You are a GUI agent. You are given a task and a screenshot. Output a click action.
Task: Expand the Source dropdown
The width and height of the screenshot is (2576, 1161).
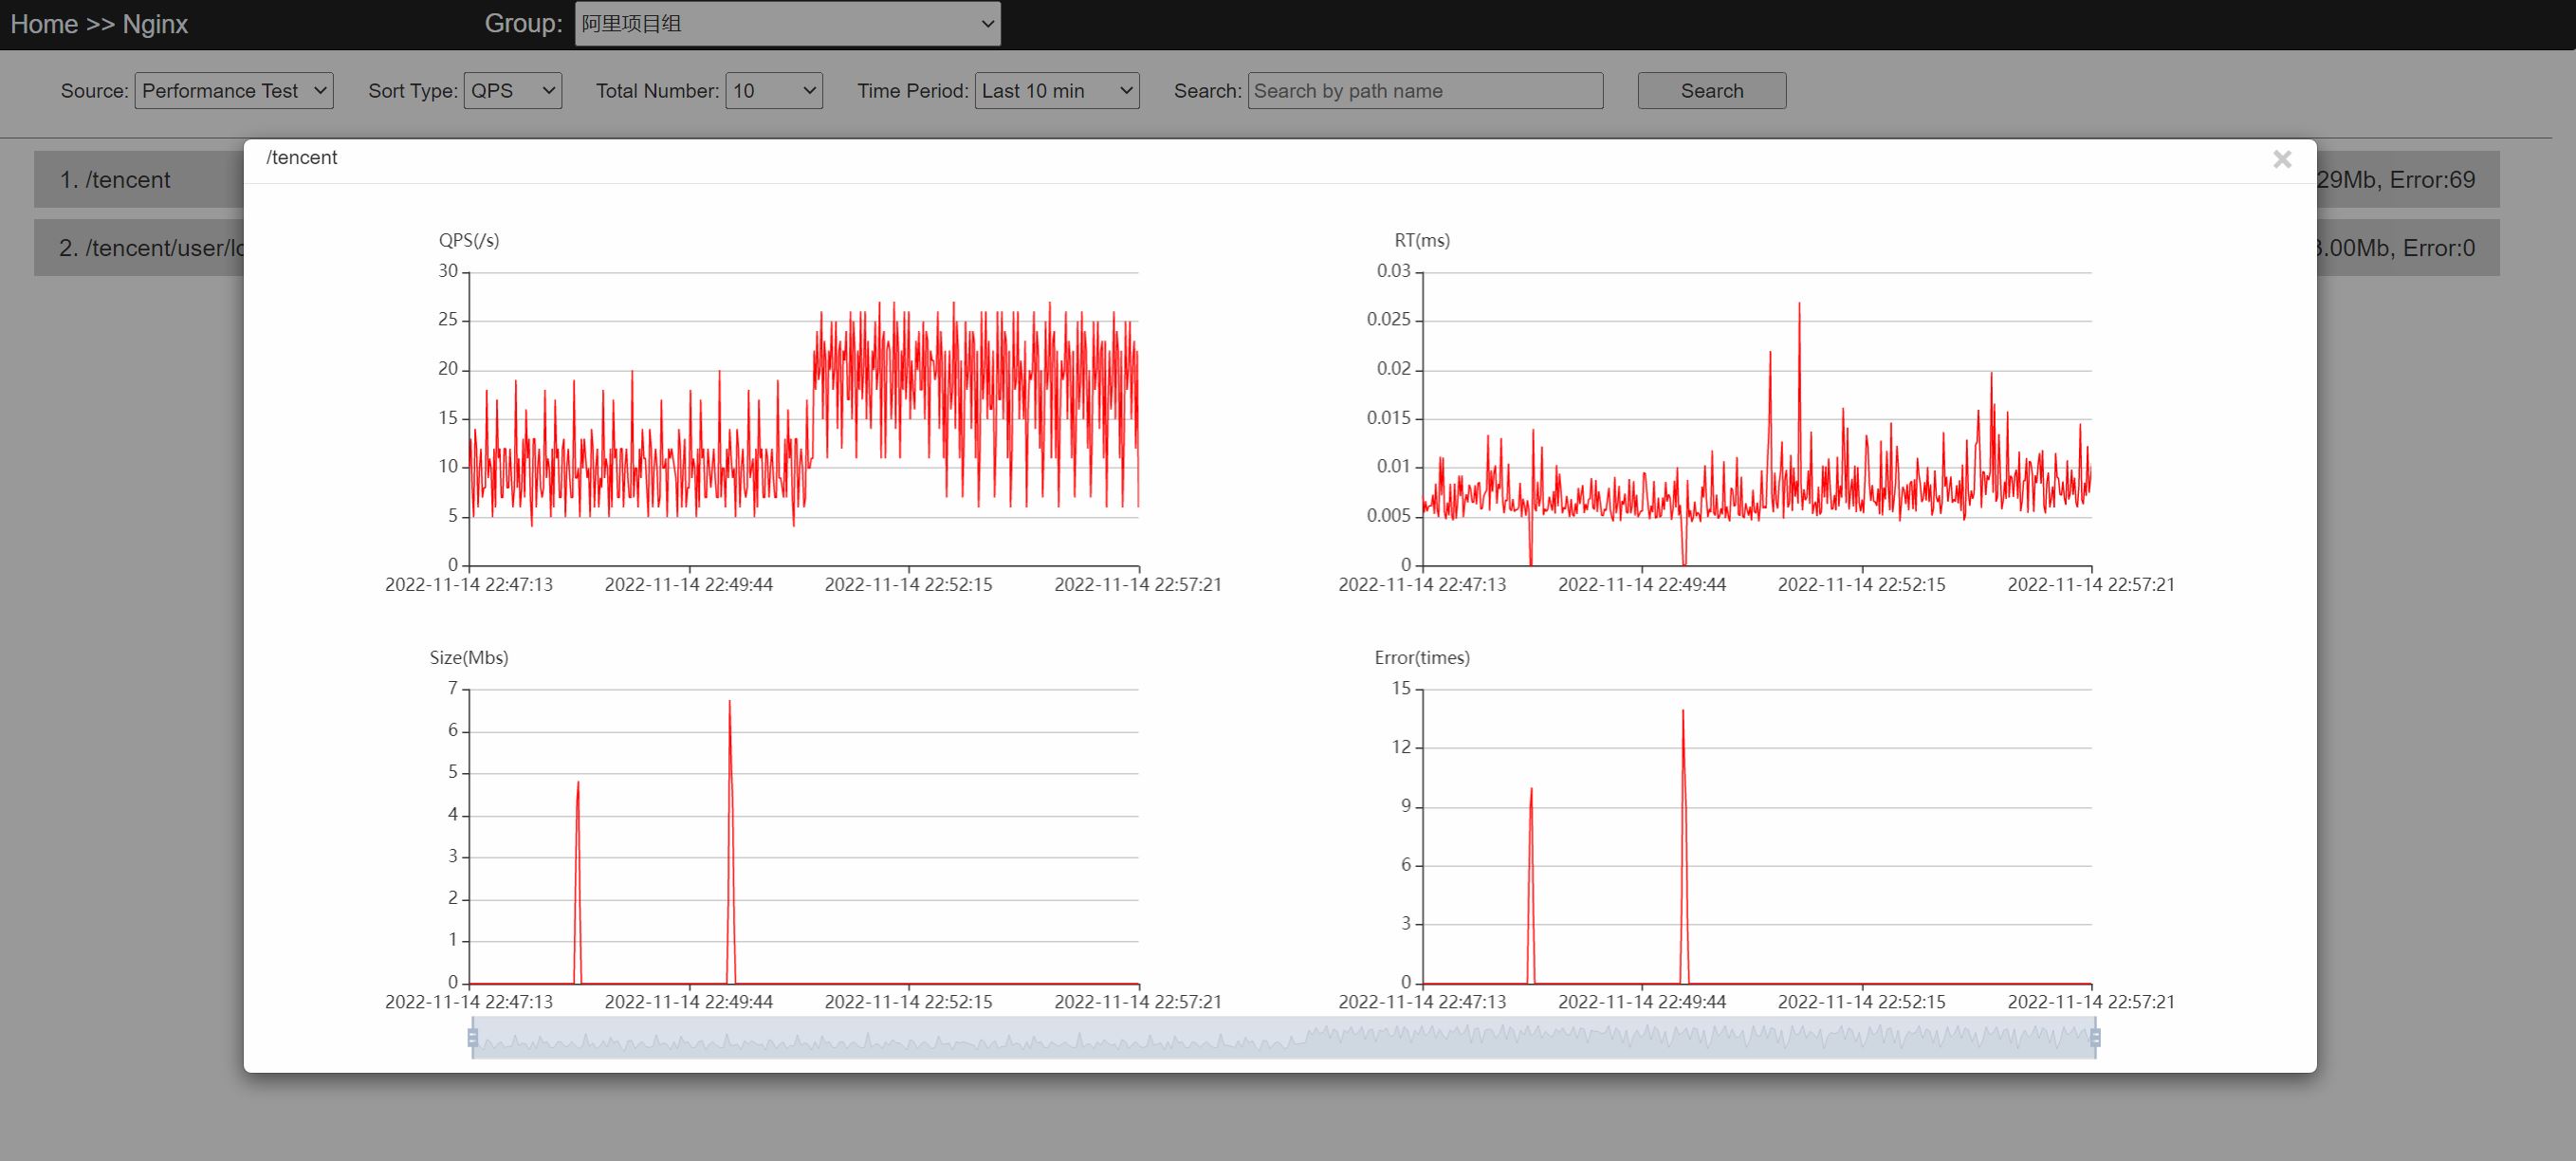pyautogui.click(x=234, y=91)
